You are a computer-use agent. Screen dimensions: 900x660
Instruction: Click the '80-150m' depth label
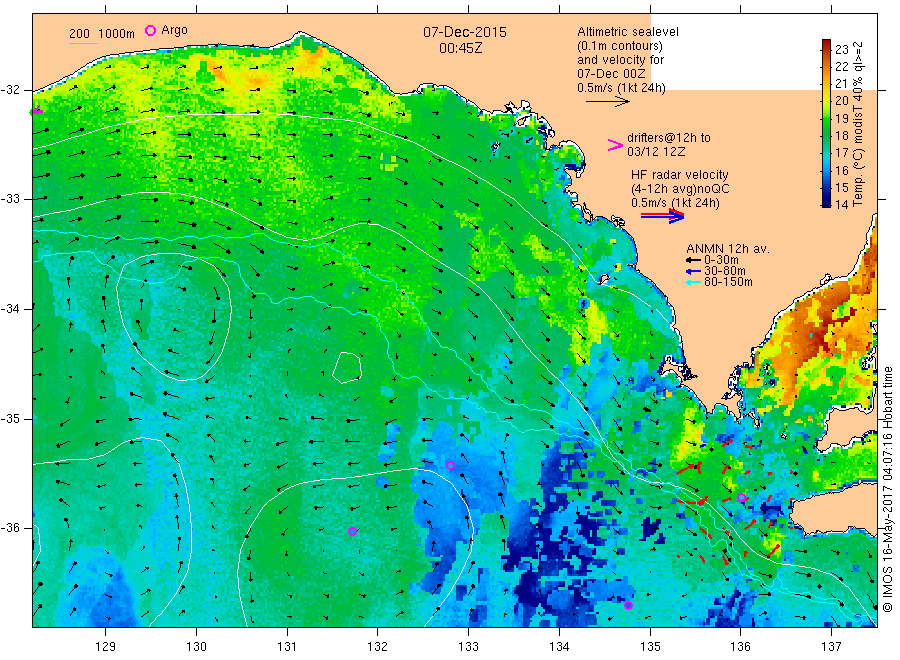pos(728,282)
